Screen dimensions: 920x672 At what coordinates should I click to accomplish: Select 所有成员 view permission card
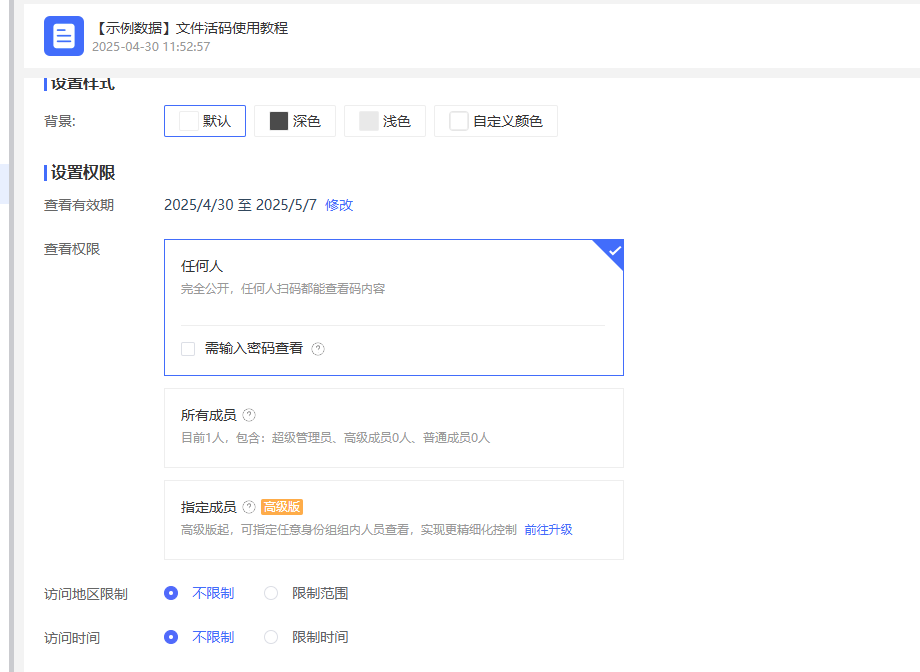pos(393,428)
